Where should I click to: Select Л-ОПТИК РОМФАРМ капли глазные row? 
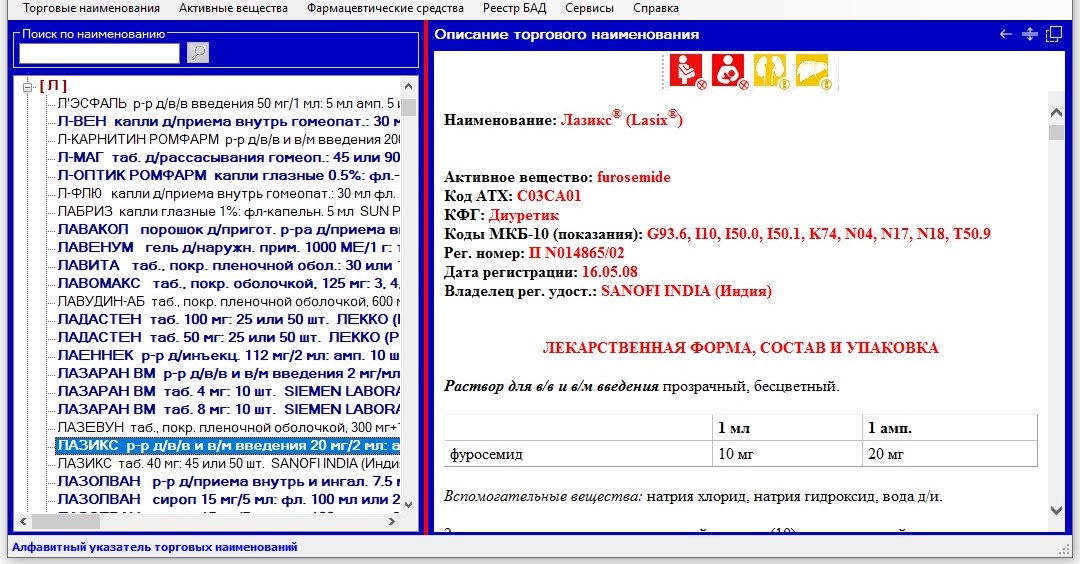[x=228, y=175]
